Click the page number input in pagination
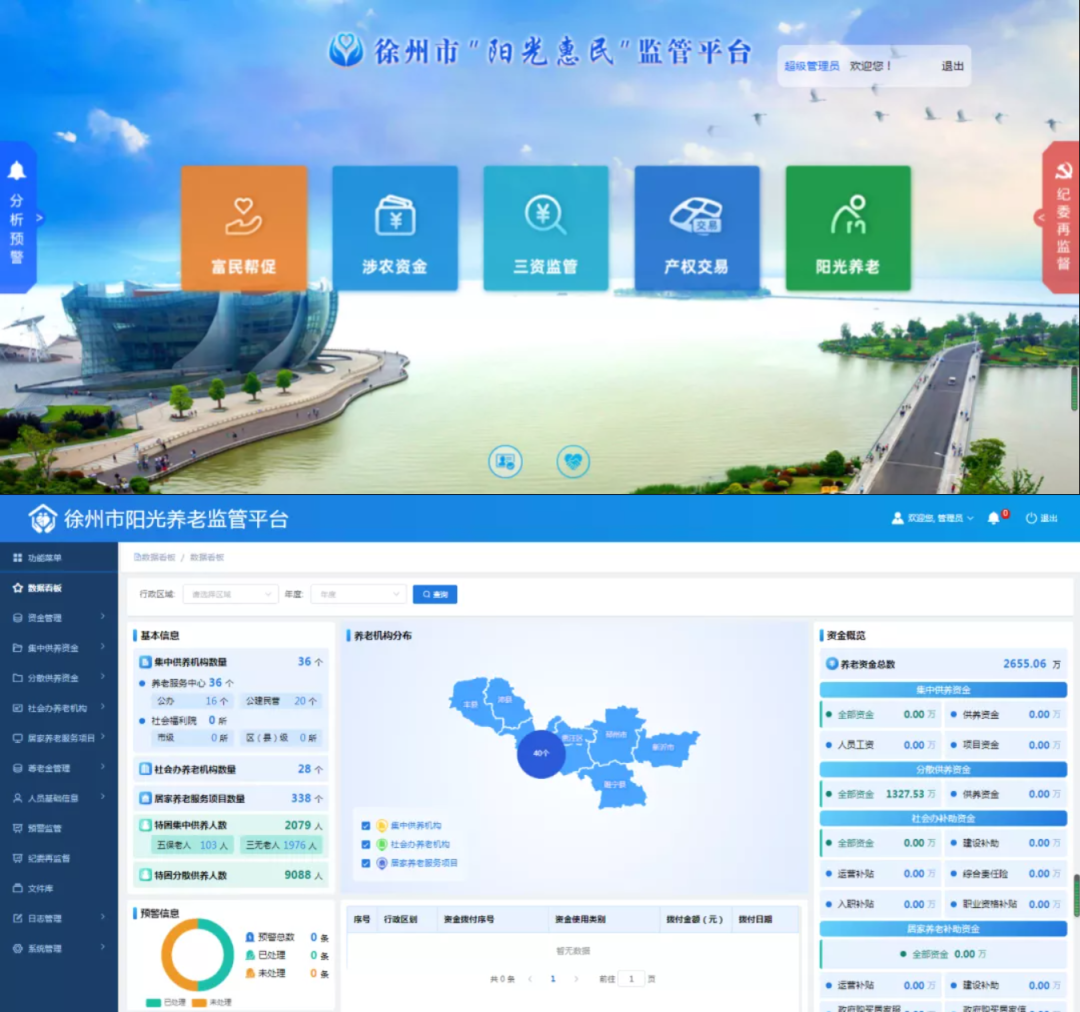This screenshot has height=1012, width=1080. (631, 979)
